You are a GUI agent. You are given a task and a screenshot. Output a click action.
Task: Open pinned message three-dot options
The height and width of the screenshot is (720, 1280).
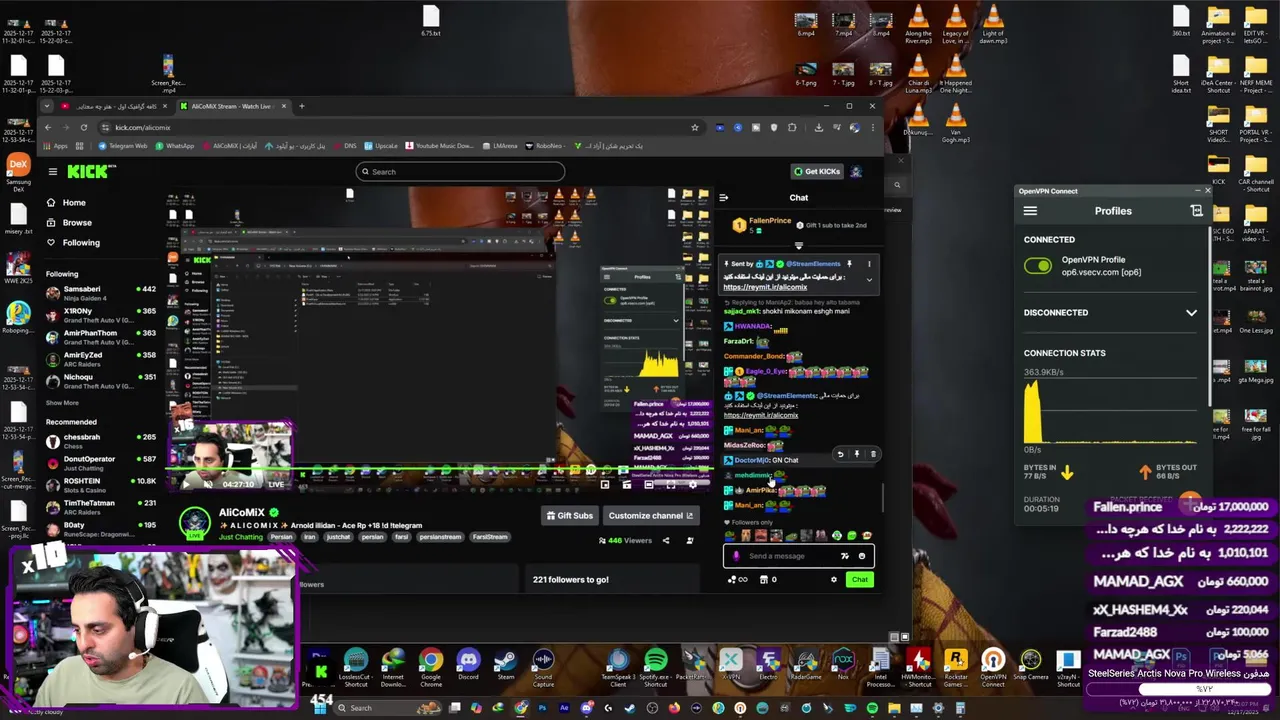tap(869, 264)
